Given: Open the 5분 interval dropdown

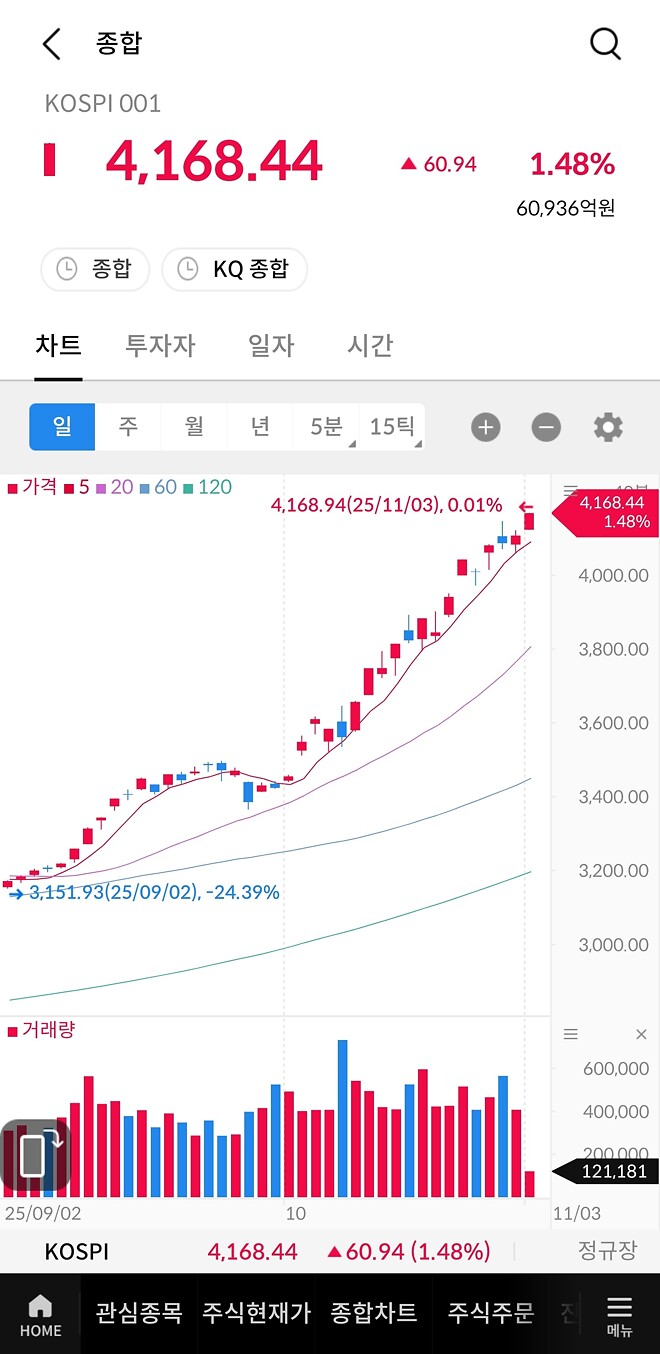Looking at the screenshot, I should [328, 426].
